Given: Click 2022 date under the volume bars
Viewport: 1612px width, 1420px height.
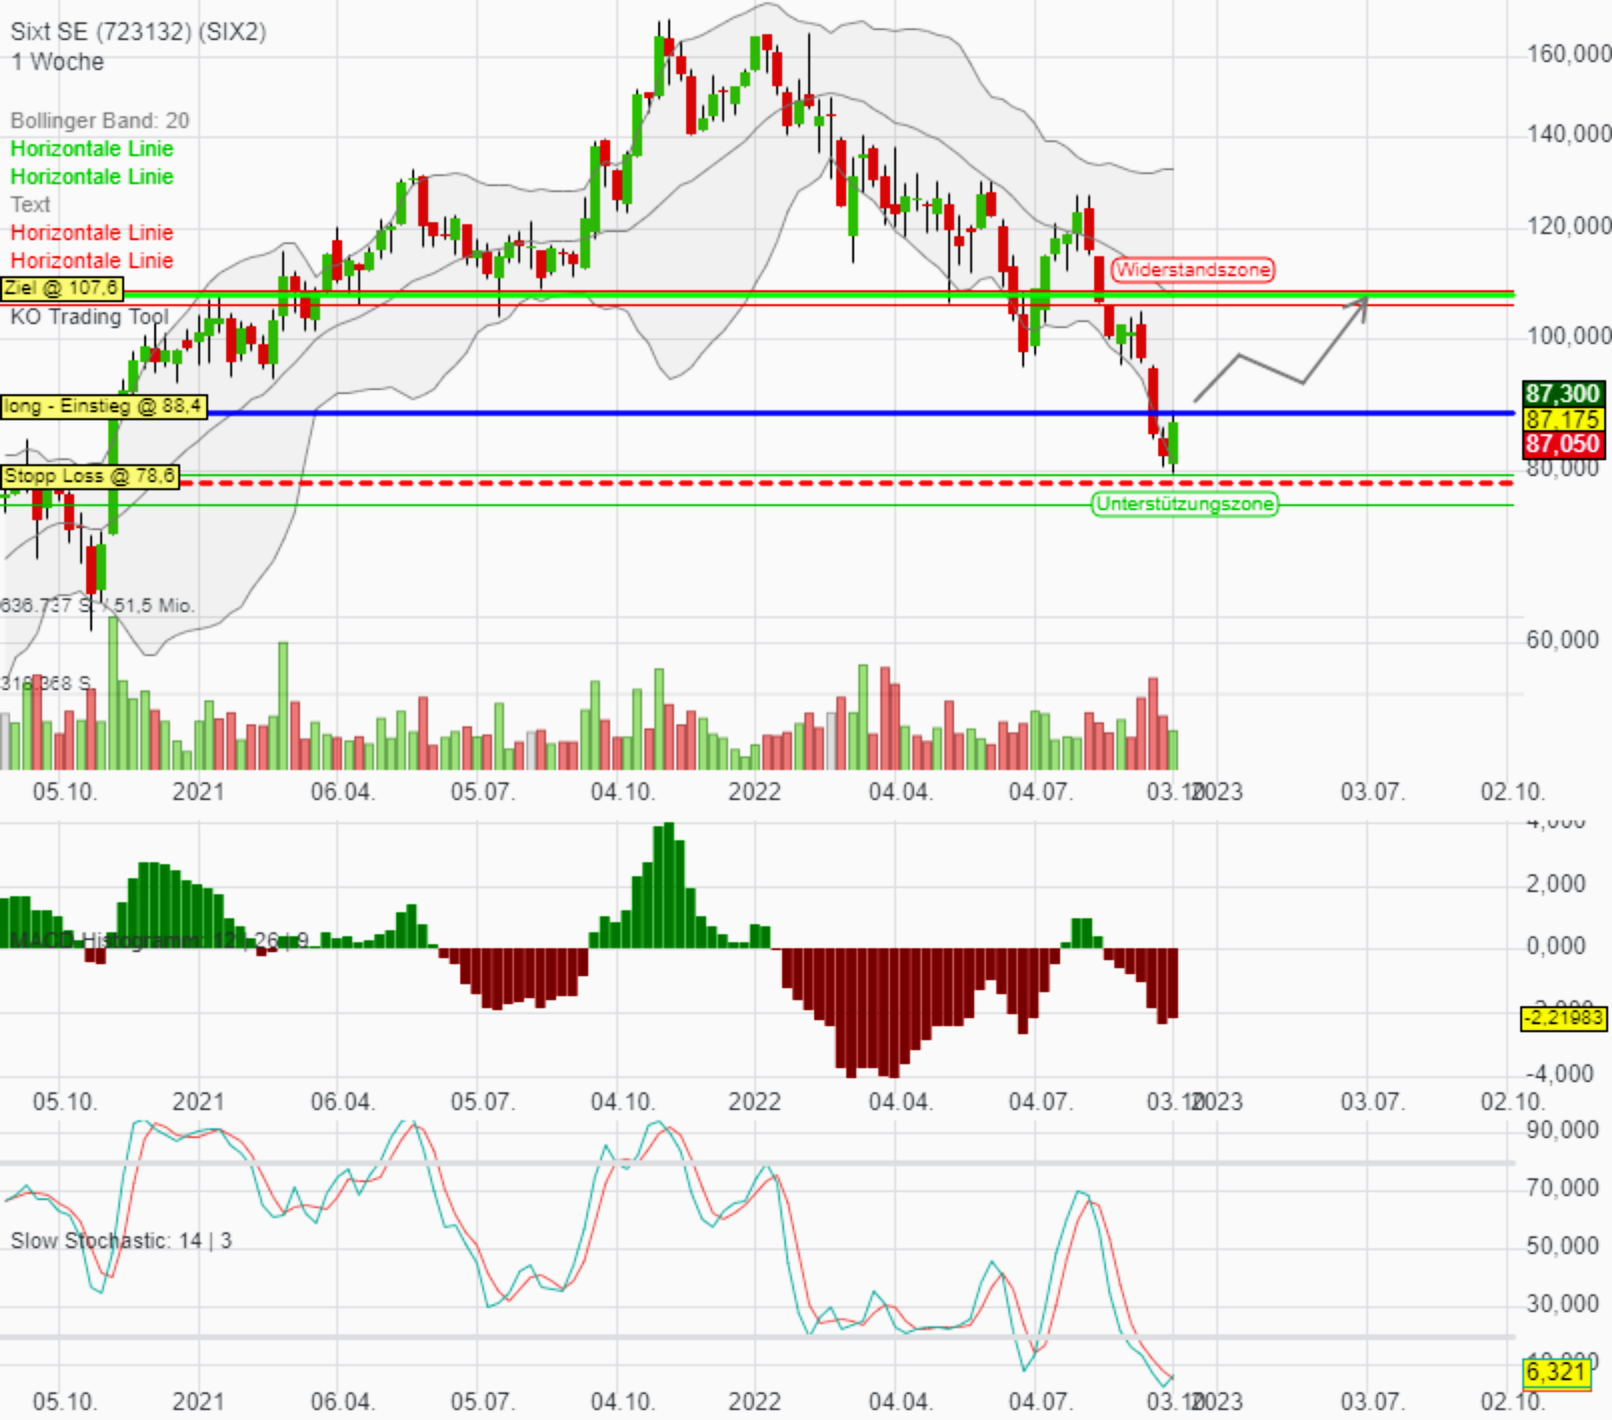Looking at the screenshot, I should [x=754, y=793].
